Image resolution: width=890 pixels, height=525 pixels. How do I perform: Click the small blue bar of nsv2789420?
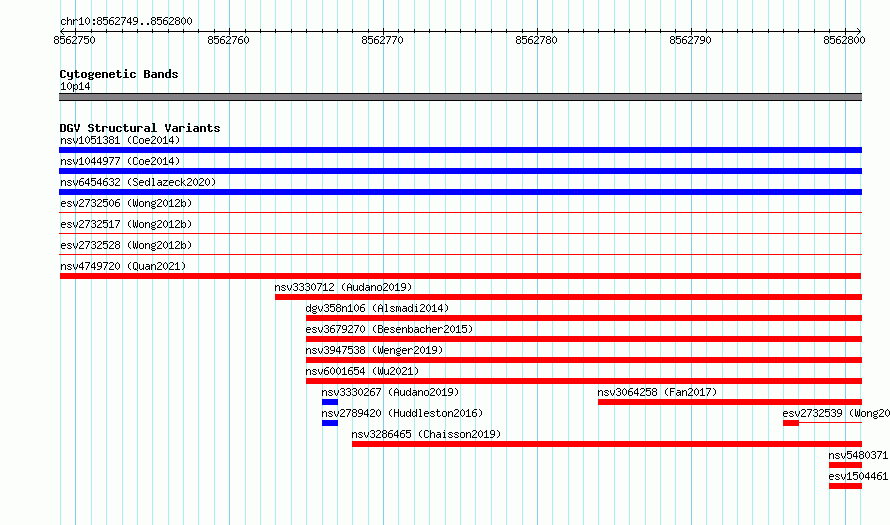[x=330, y=423]
